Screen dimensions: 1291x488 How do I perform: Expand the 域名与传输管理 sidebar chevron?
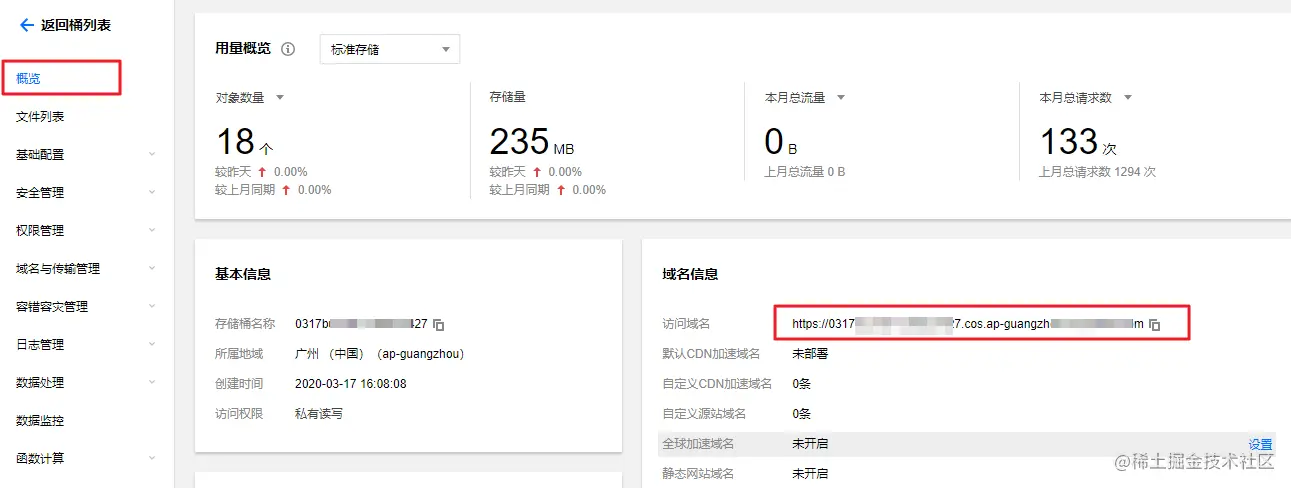152,269
